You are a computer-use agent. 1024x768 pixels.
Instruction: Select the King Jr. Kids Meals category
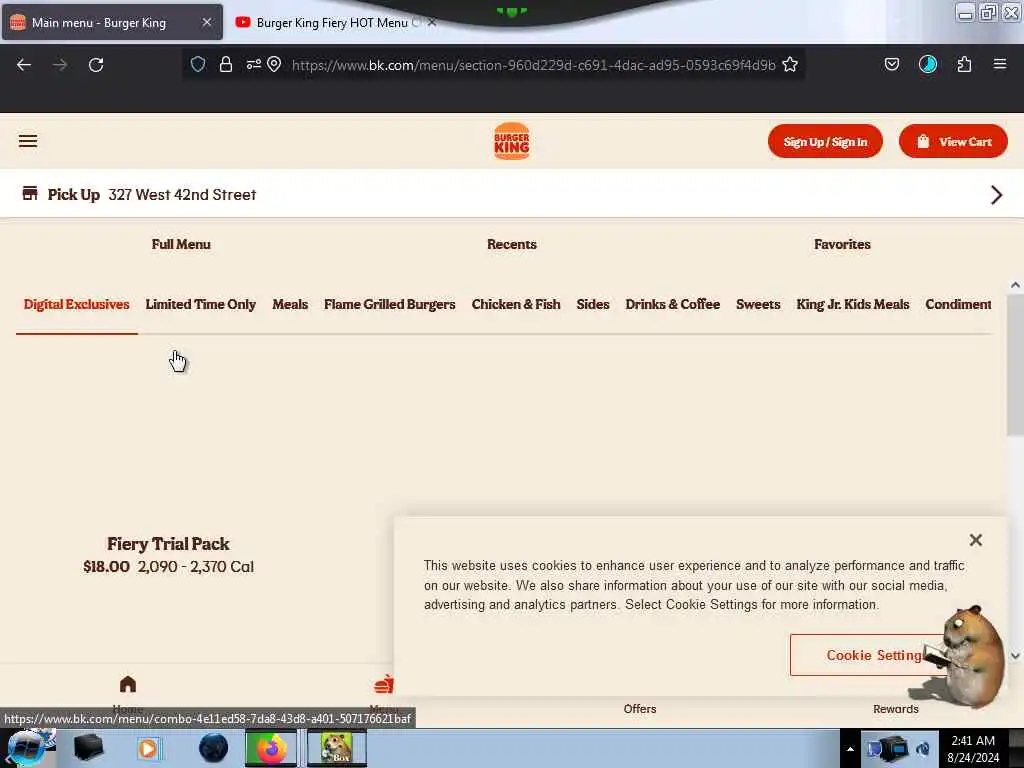(x=852, y=304)
